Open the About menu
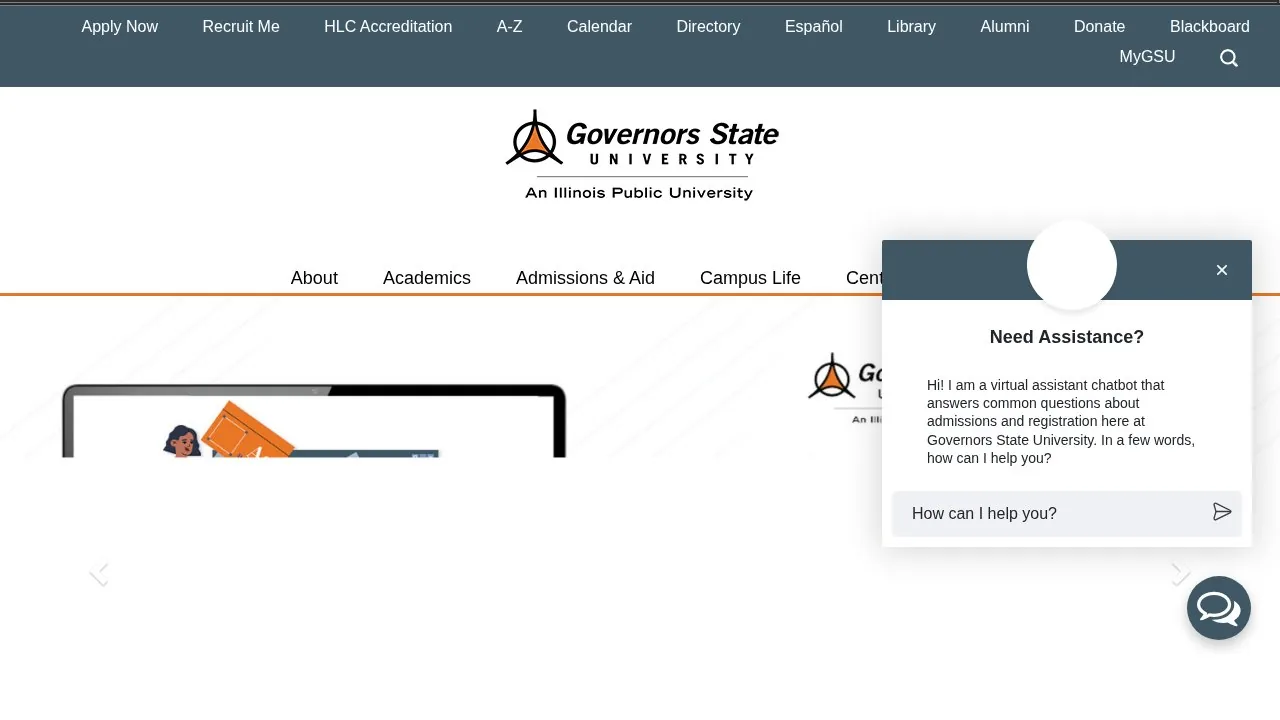 click(x=314, y=278)
